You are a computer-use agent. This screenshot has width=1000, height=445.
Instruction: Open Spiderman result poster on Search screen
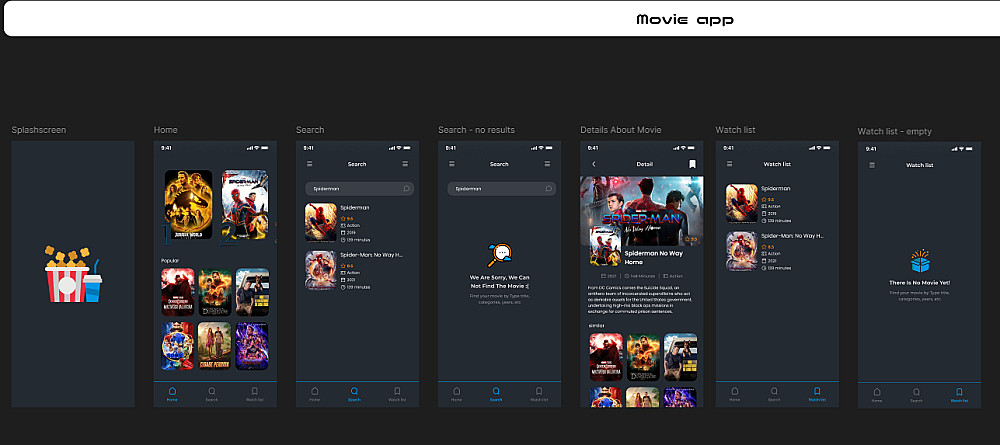click(321, 222)
